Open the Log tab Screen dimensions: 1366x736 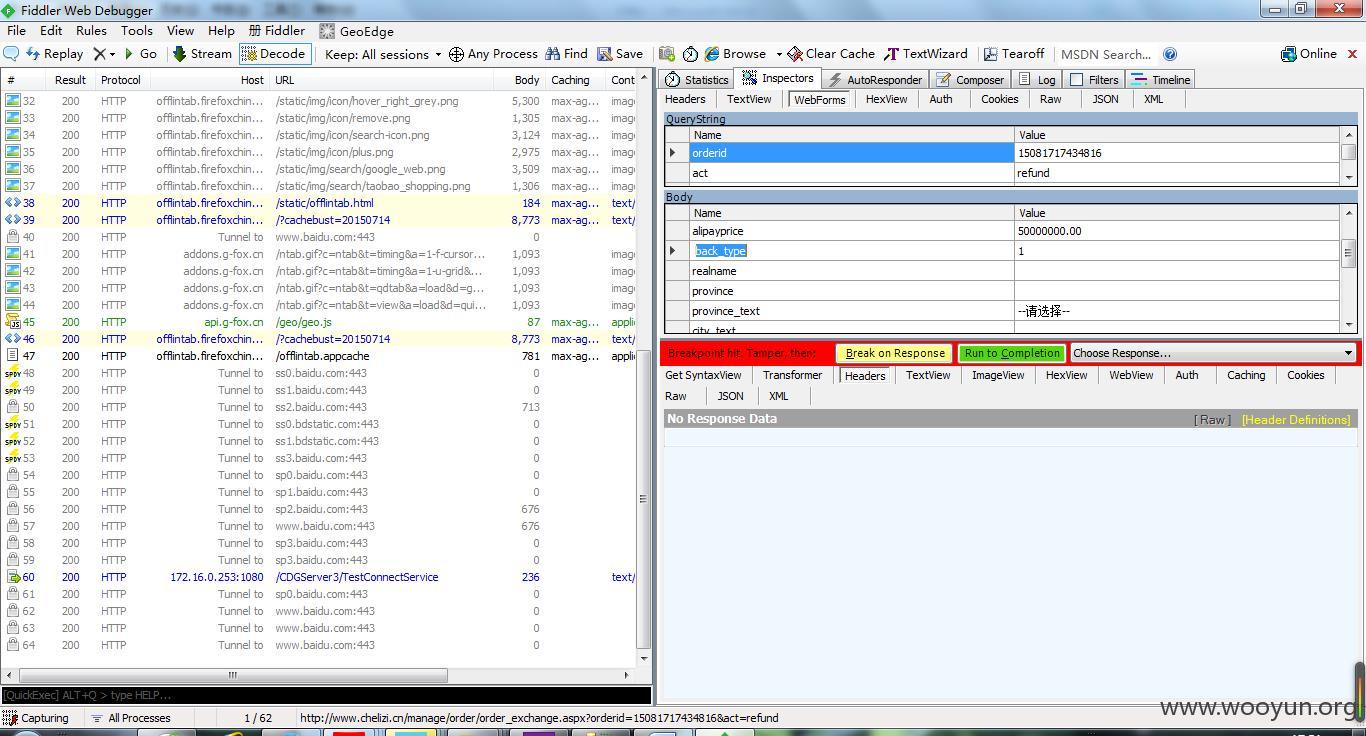(1037, 80)
